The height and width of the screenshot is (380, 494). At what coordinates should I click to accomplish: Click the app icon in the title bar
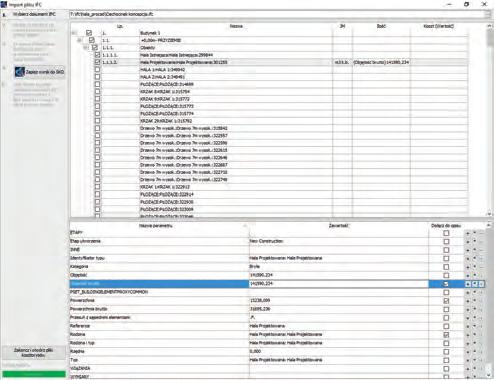coord(4,4)
